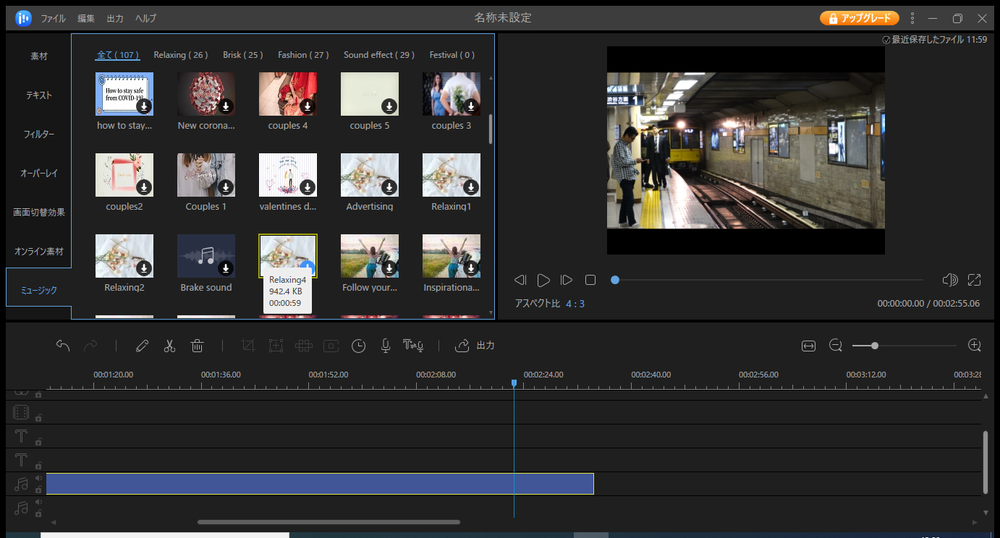
Task: Filter music by Brisk (25) category
Action: pyautogui.click(x=243, y=55)
